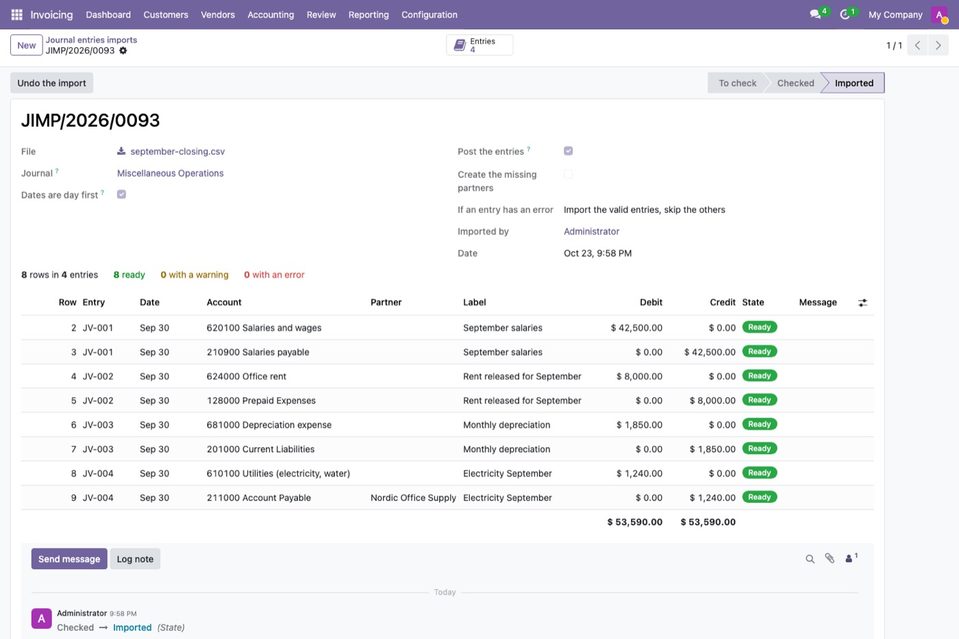Viewport: 959px width, 639px height.
Task: Open the Configuration menu
Action: 429,15
